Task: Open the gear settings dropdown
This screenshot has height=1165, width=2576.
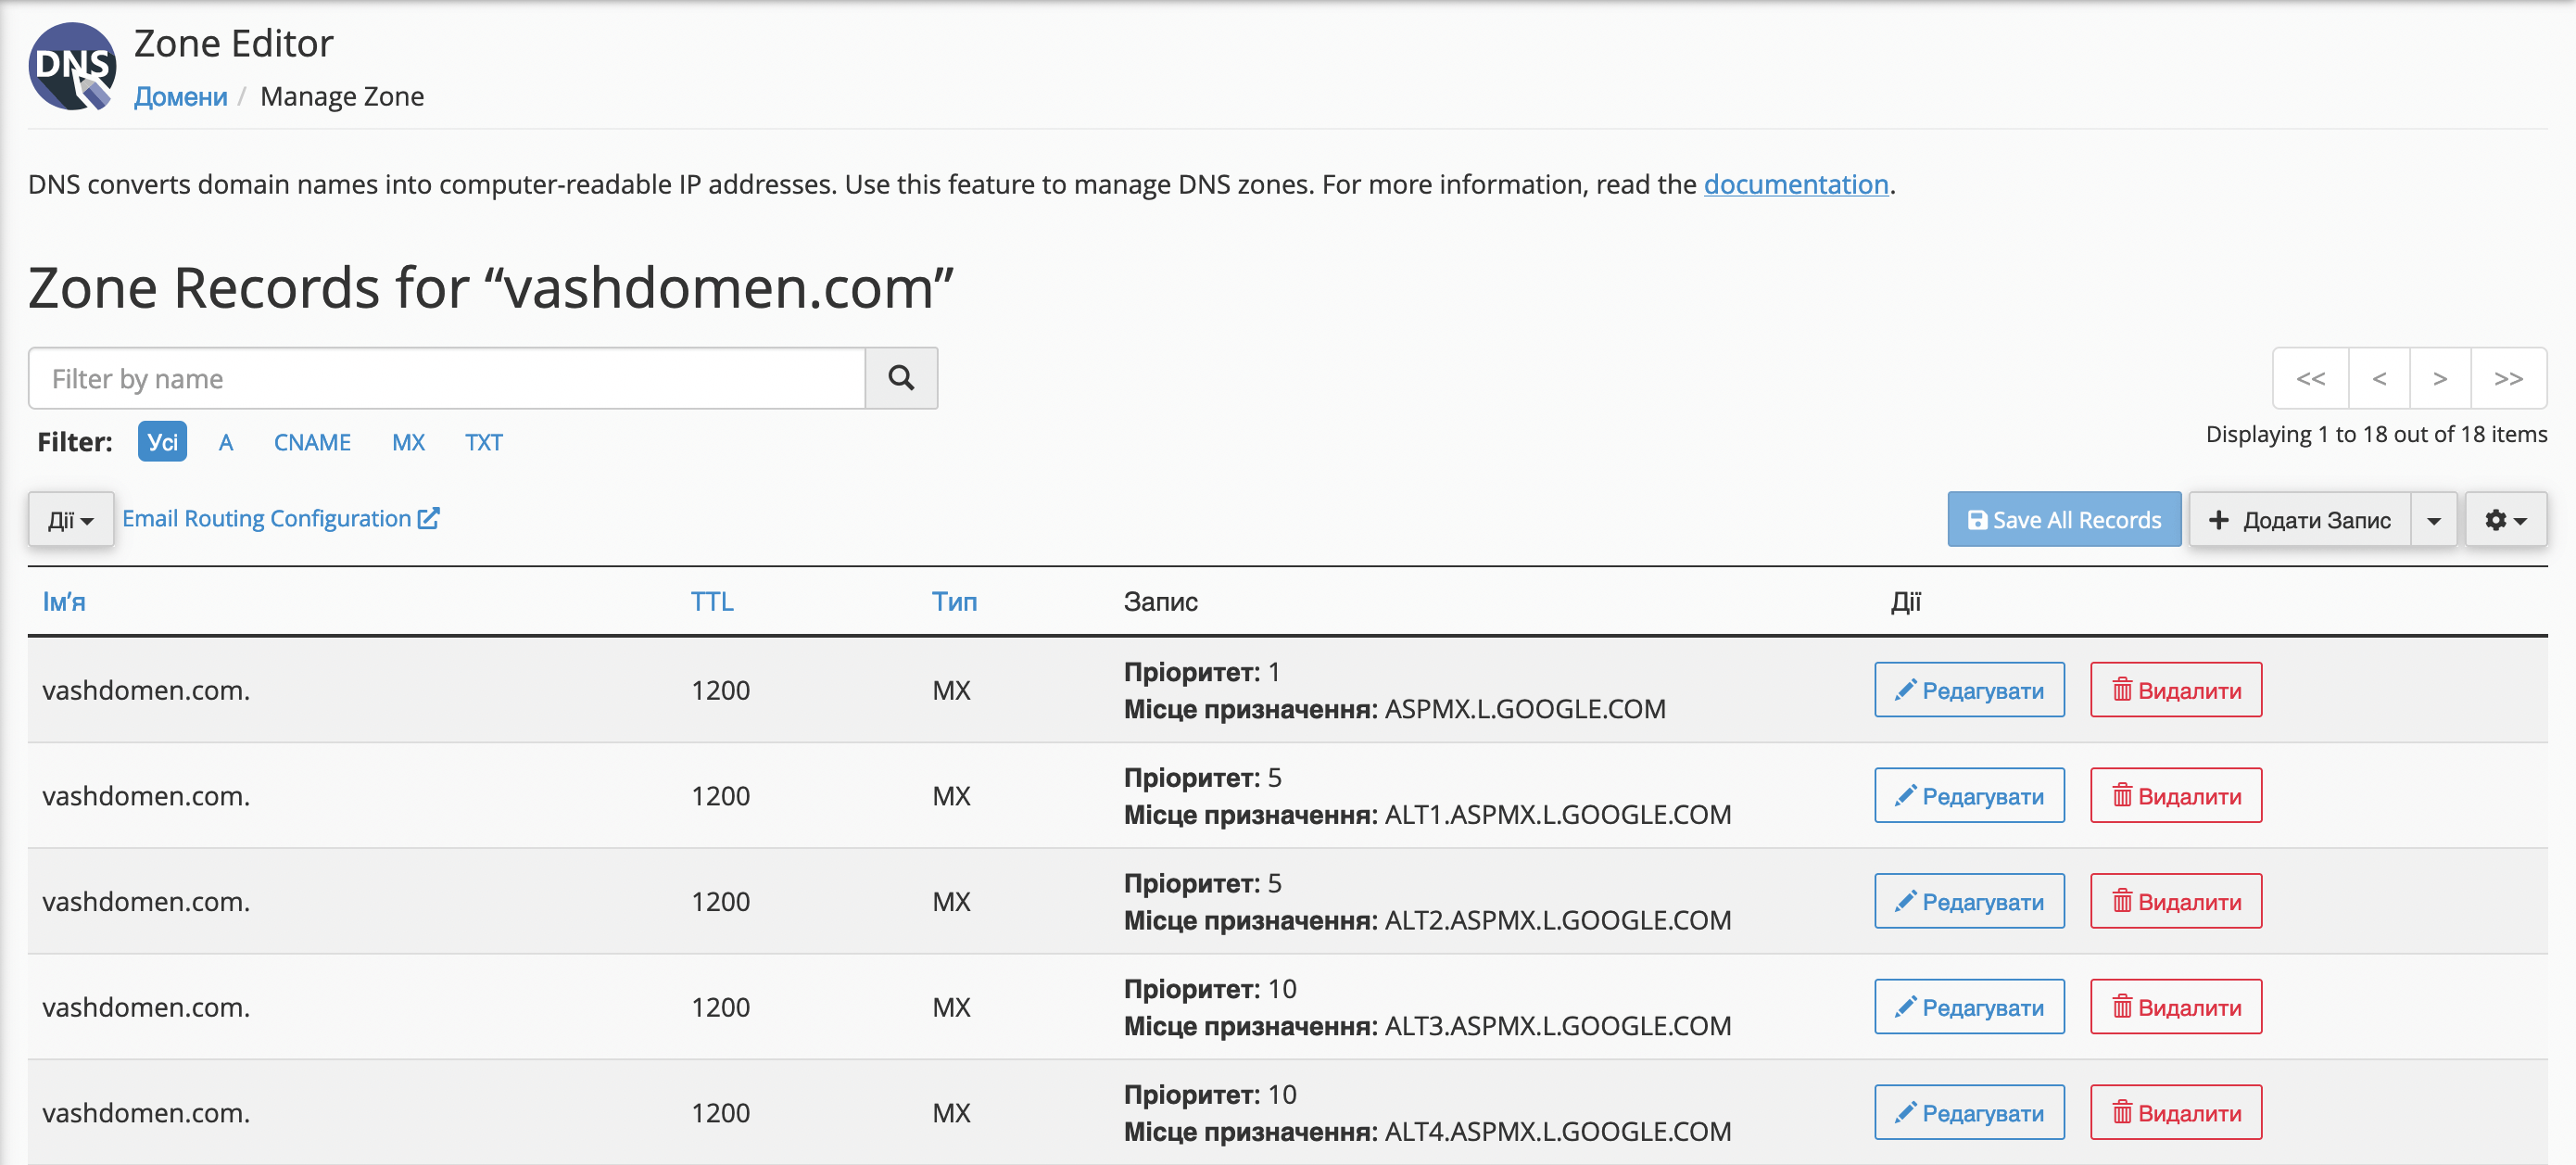Action: (2505, 519)
